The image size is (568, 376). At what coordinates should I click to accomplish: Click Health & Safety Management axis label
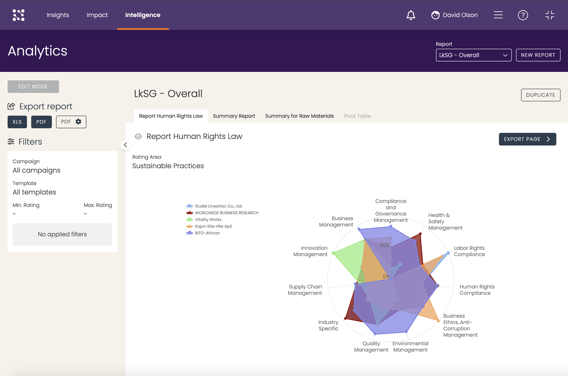coord(445,221)
